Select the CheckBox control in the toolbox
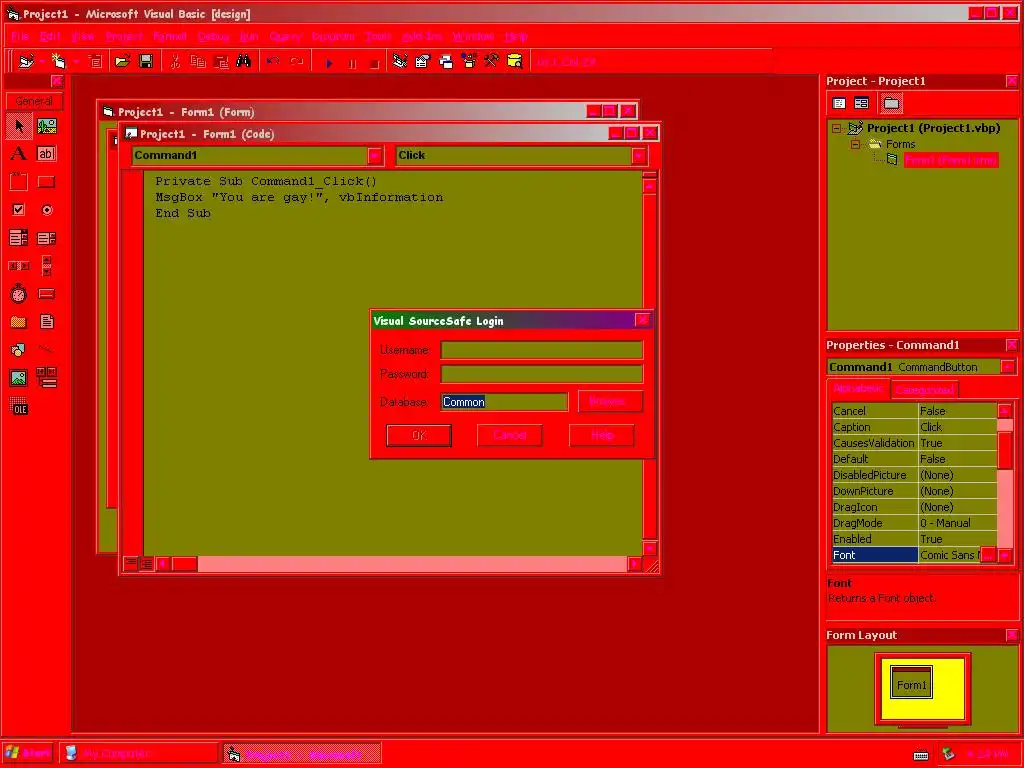The height and width of the screenshot is (768, 1024). 19,210
